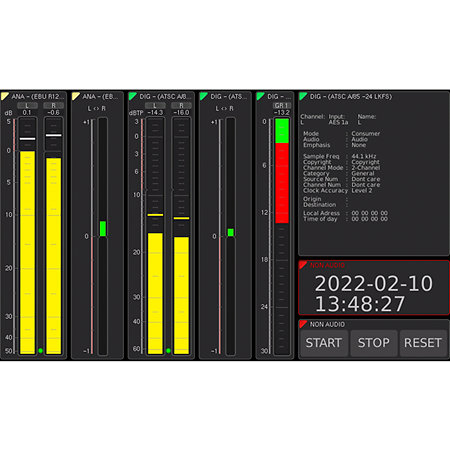Select the GR 1 label

[282, 105]
